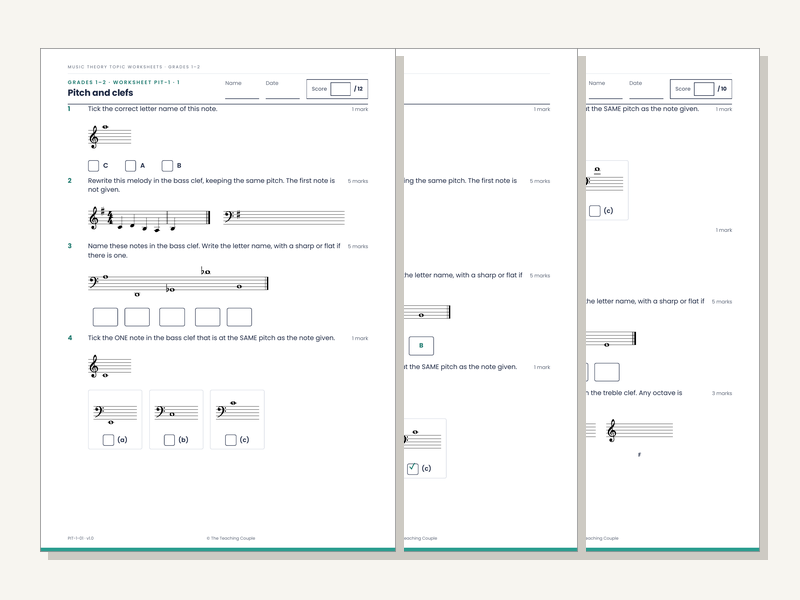Click 'MUSIC THEORY TOPIC WORKSHEETS' header text
This screenshot has width=800, height=600.
click(115, 67)
